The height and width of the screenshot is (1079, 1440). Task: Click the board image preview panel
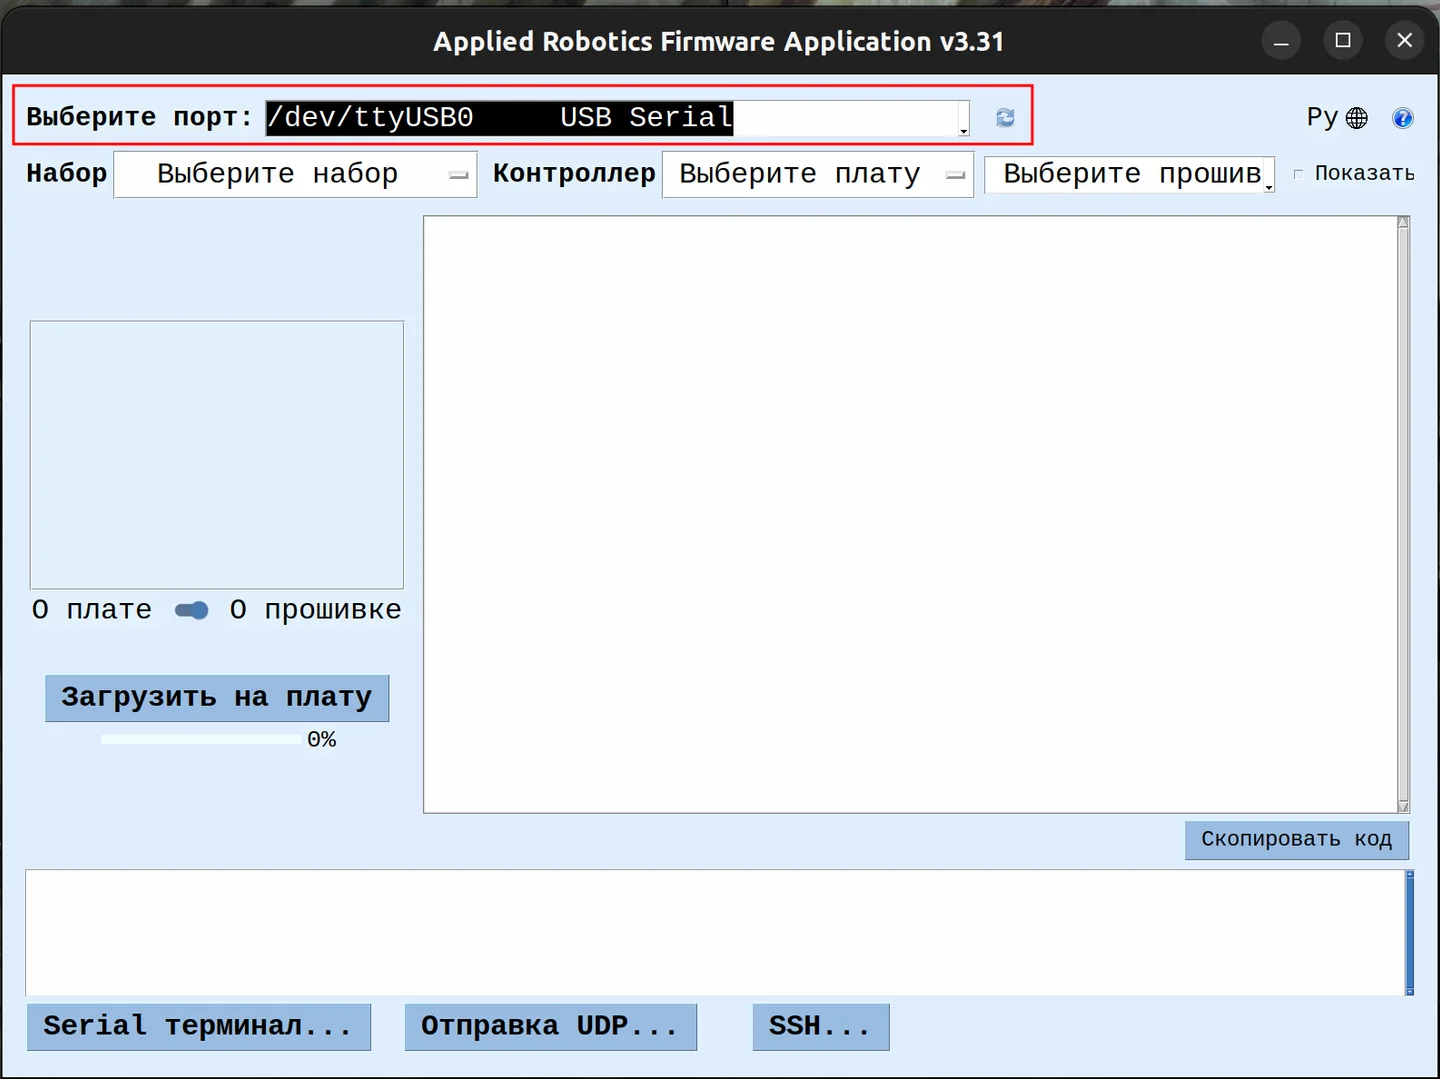click(x=217, y=455)
